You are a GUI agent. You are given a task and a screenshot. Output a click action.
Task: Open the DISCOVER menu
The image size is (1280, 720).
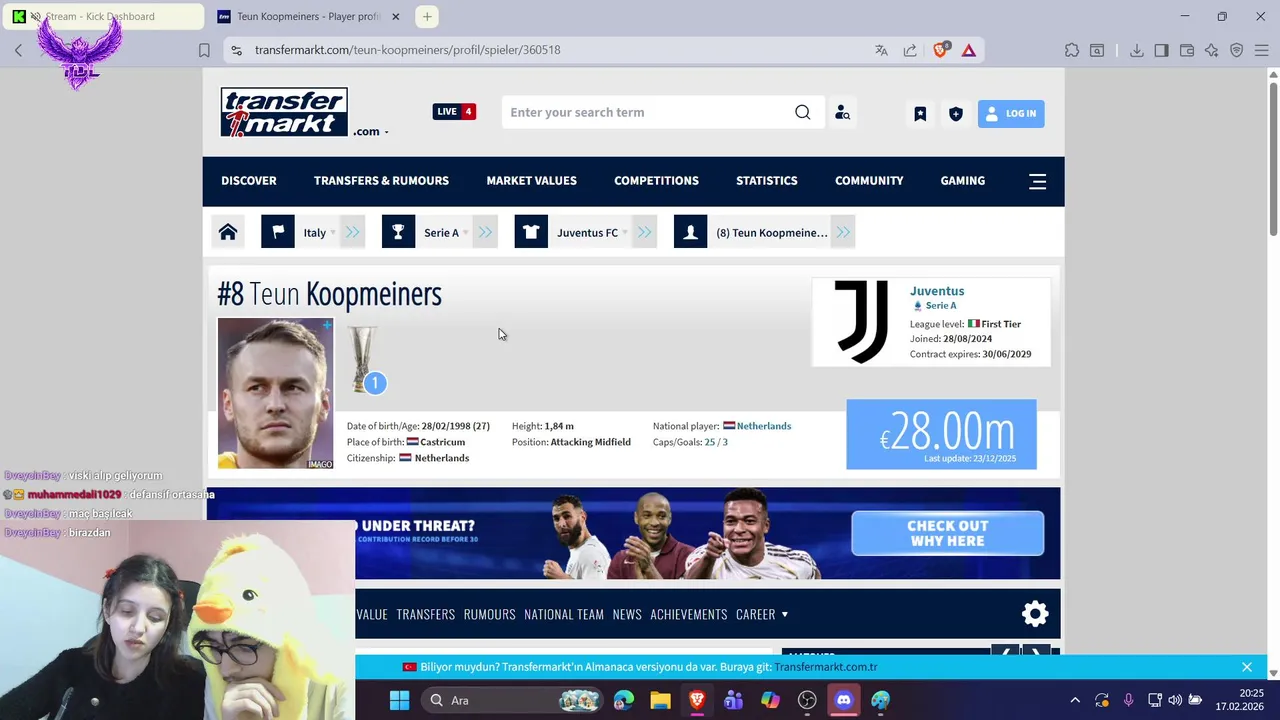pyautogui.click(x=249, y=181)
